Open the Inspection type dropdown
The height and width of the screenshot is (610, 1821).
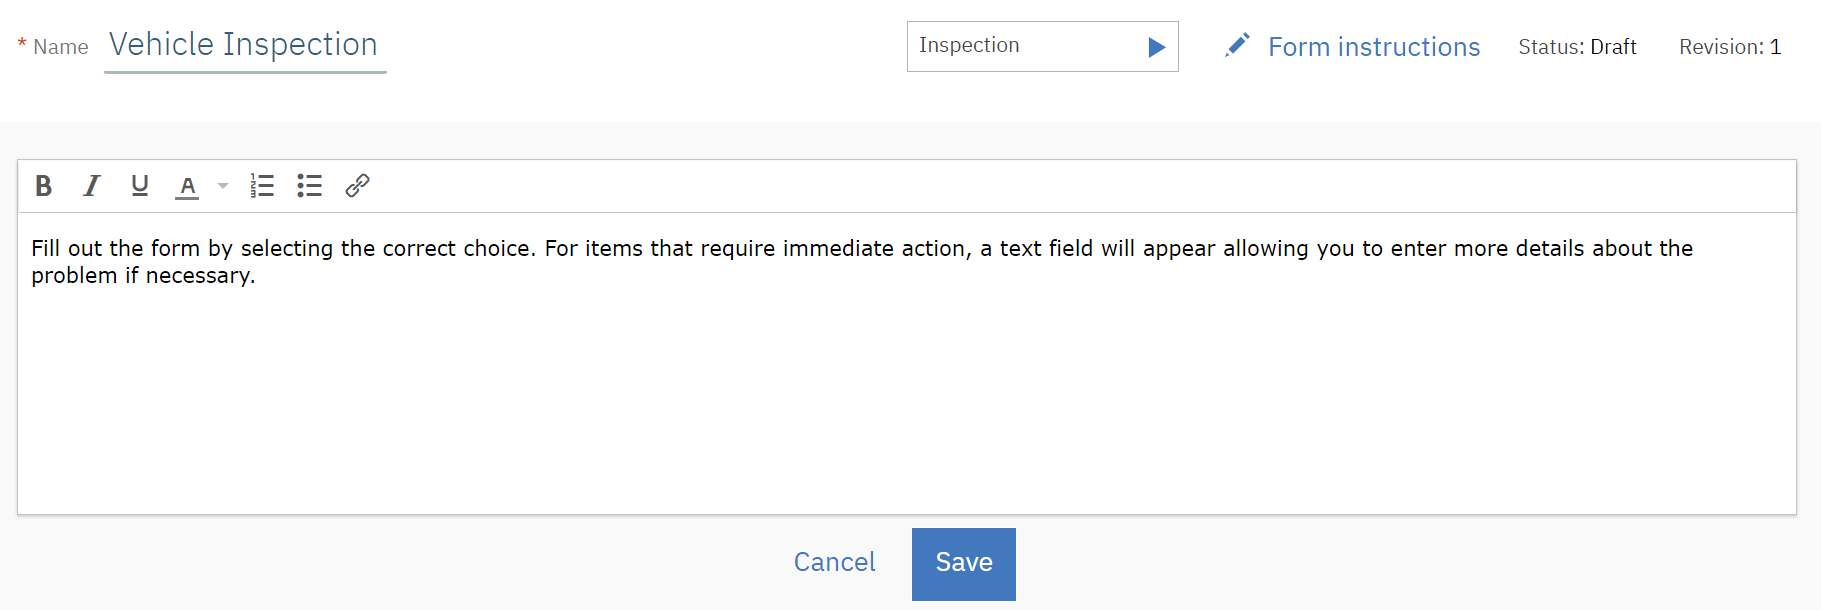tap(1042, 46)
